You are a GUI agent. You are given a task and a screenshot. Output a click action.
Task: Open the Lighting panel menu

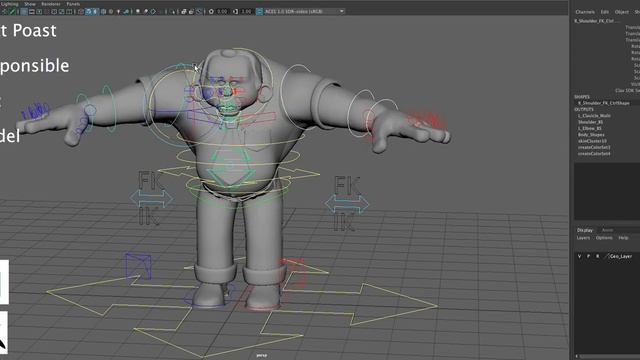(9, 4)
